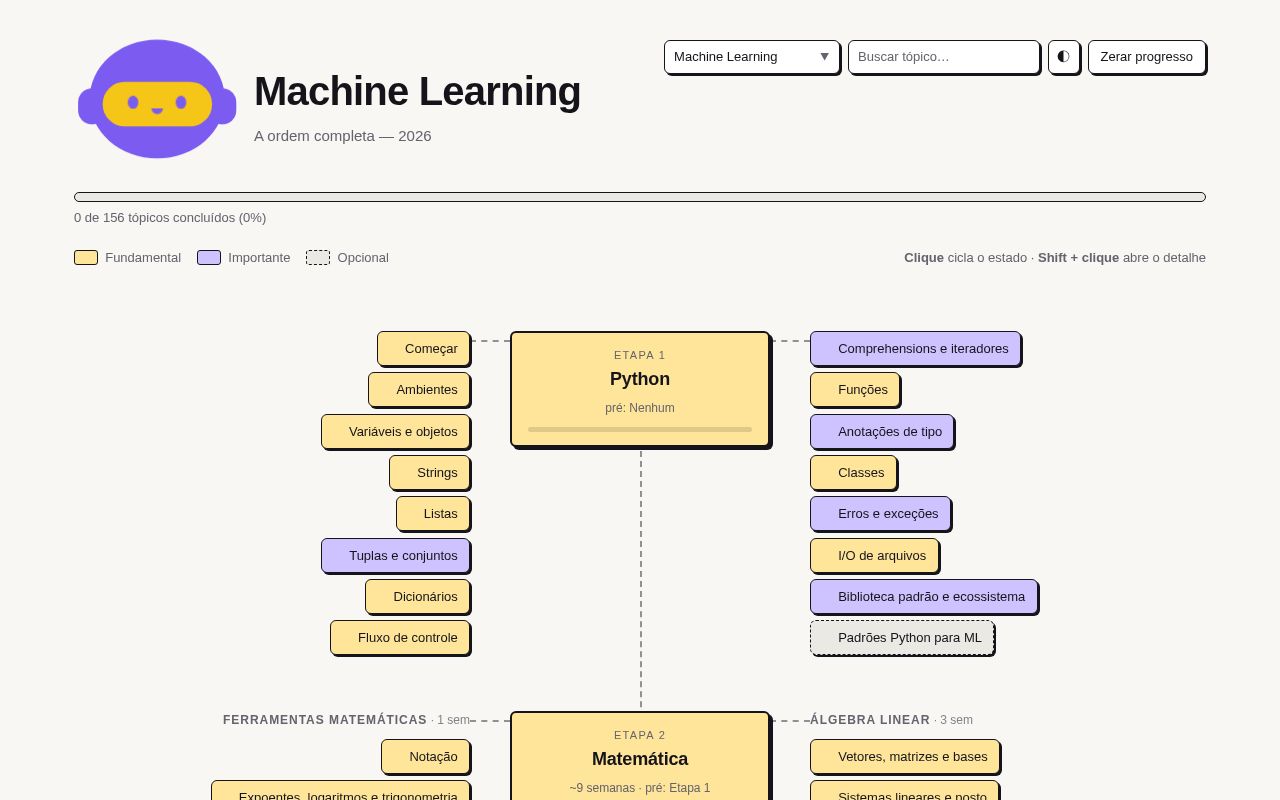Open the Etapa 1 Python stage card

[x=640, y=389]
